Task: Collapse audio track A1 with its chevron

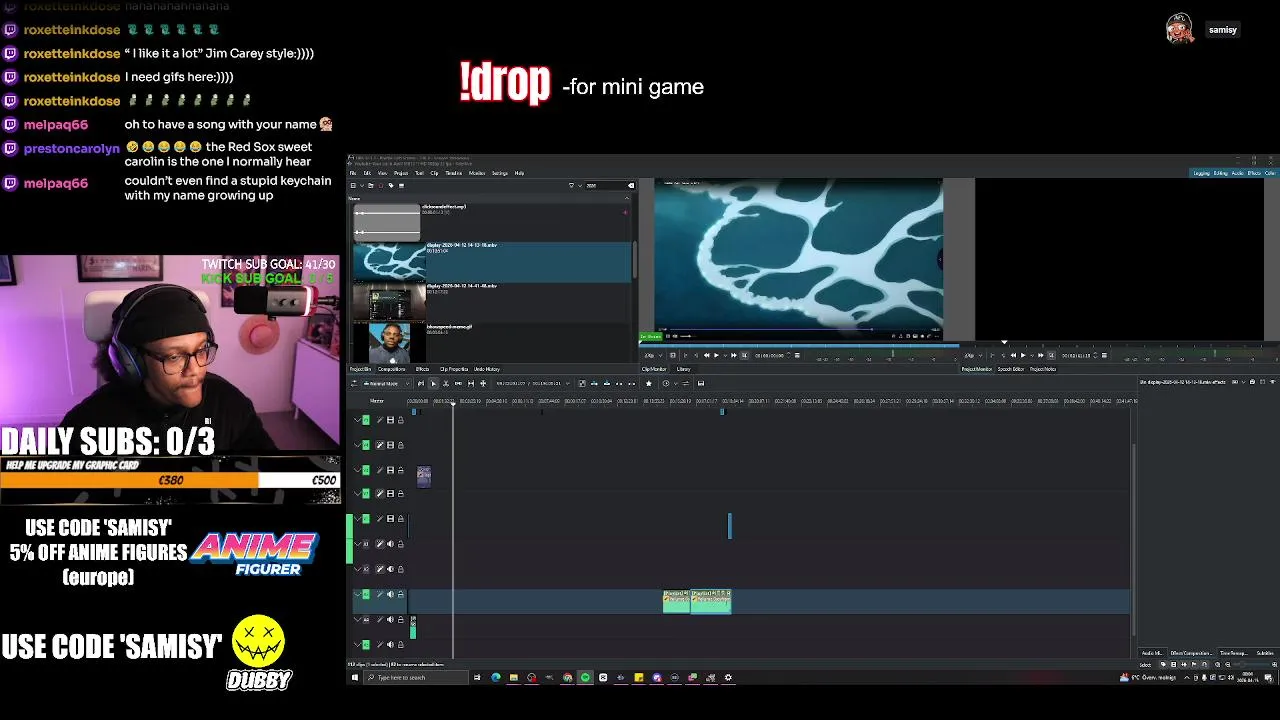Action: pos(357,544)
